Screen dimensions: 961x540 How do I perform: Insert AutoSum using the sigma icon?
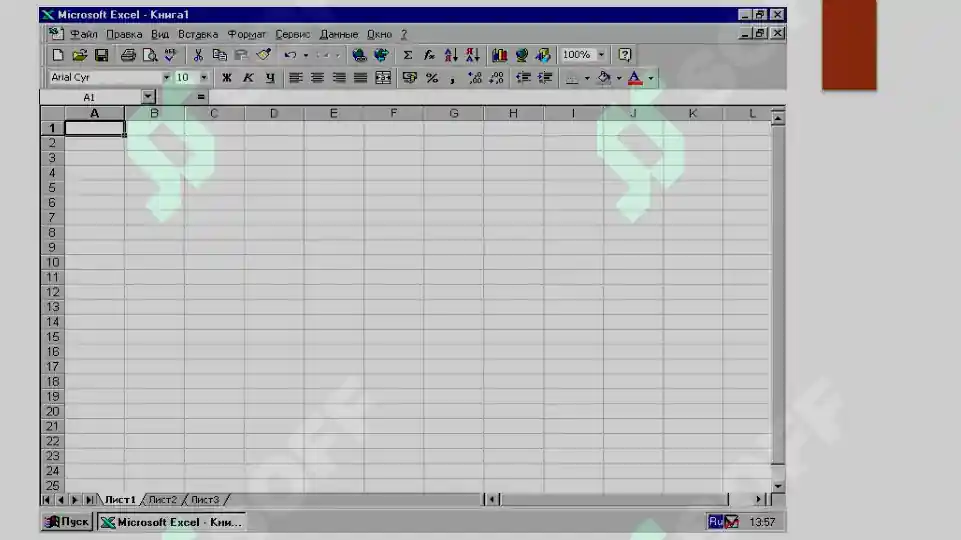tap(408, 55)
